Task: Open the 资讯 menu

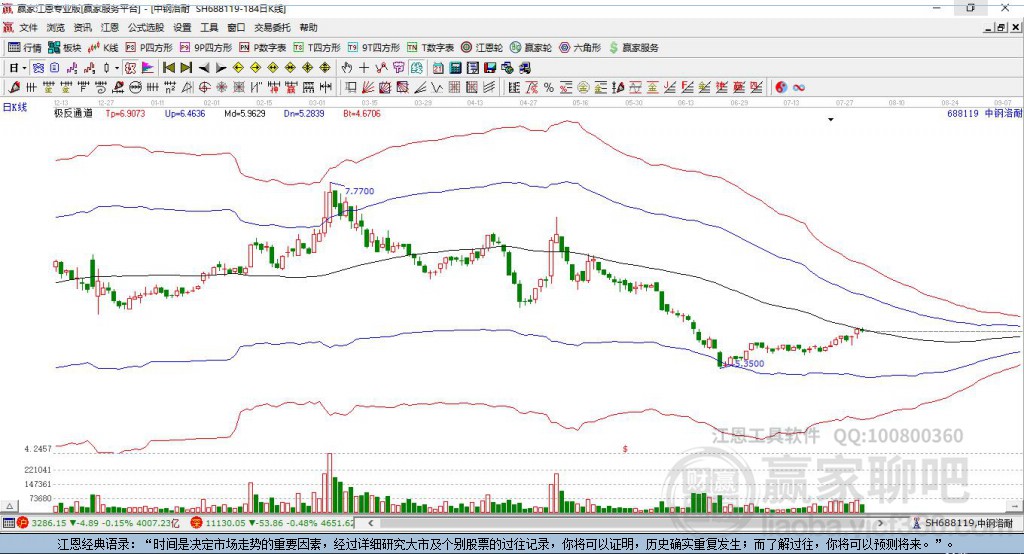Action: tap(82, 27)
